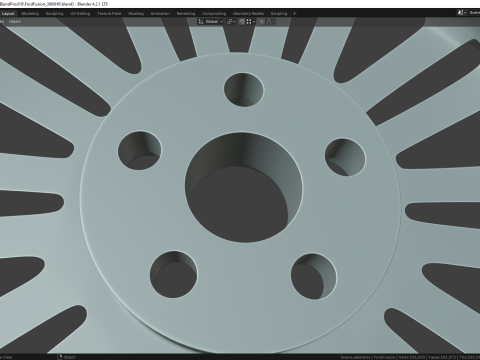480x360 pixels.
Task: Switch to the Layout workspace tab
Action: [8, 14]
